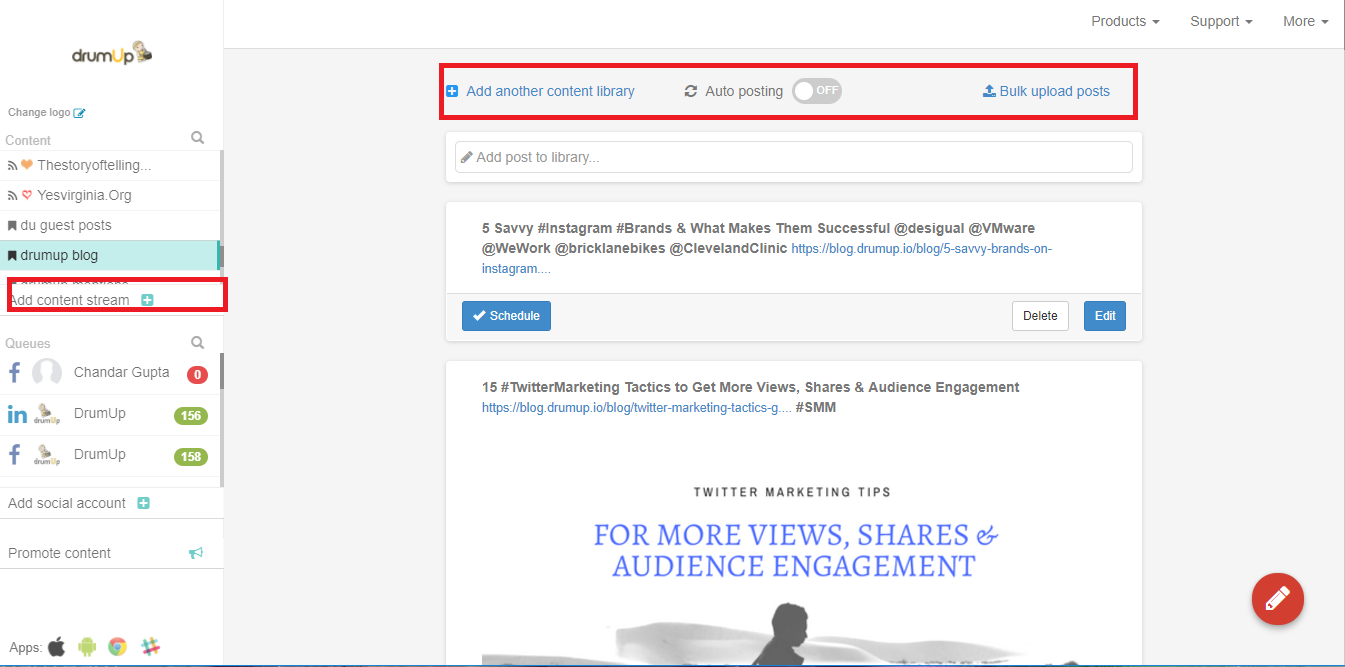
Task: Click Promote content
Action: click(59, 553)
